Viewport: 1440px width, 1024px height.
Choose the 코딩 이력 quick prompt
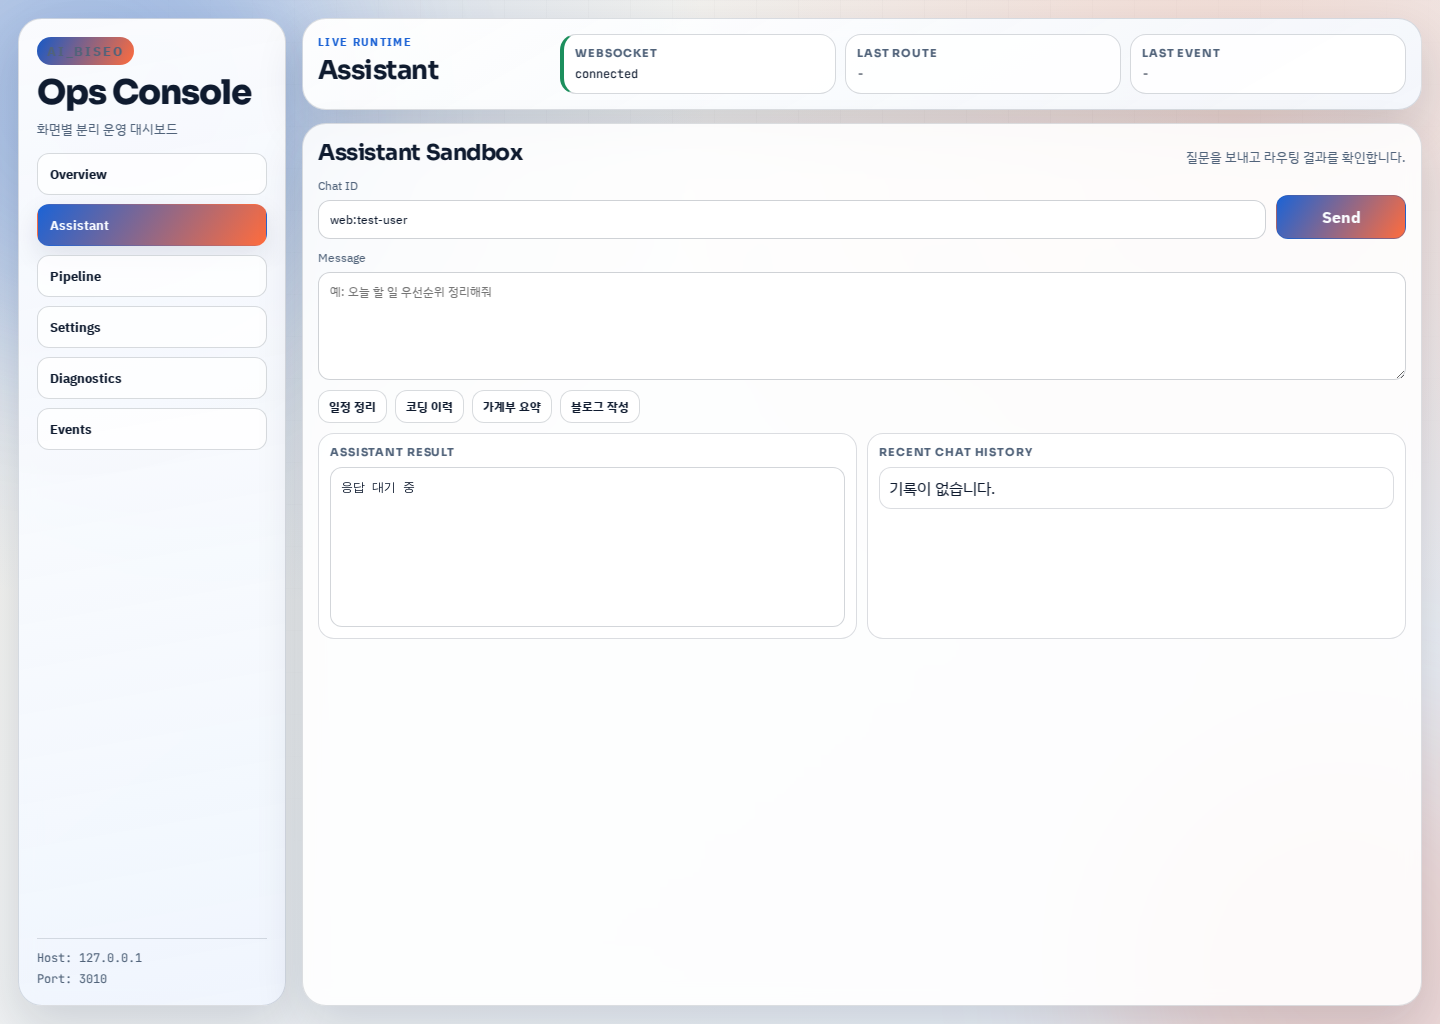[429, 406]
